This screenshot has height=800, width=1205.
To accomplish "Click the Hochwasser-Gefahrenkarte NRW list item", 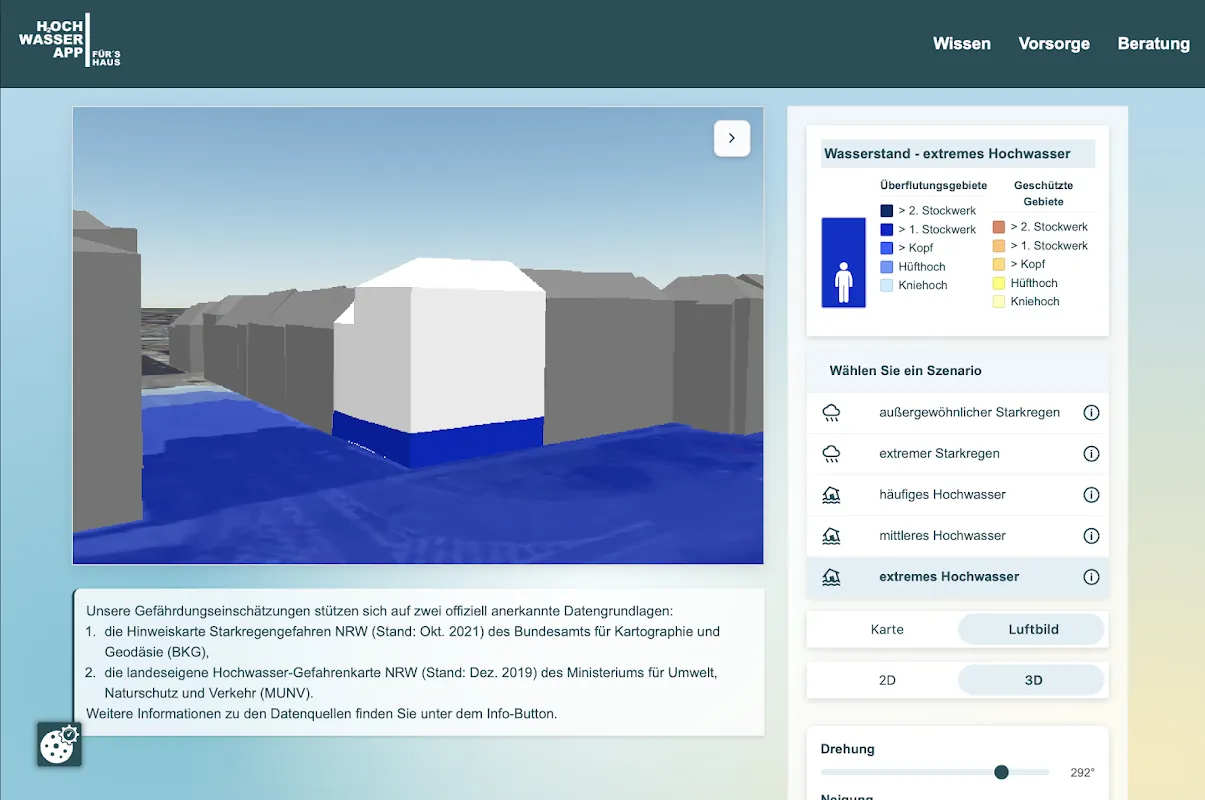I will (x=410, y=682).
